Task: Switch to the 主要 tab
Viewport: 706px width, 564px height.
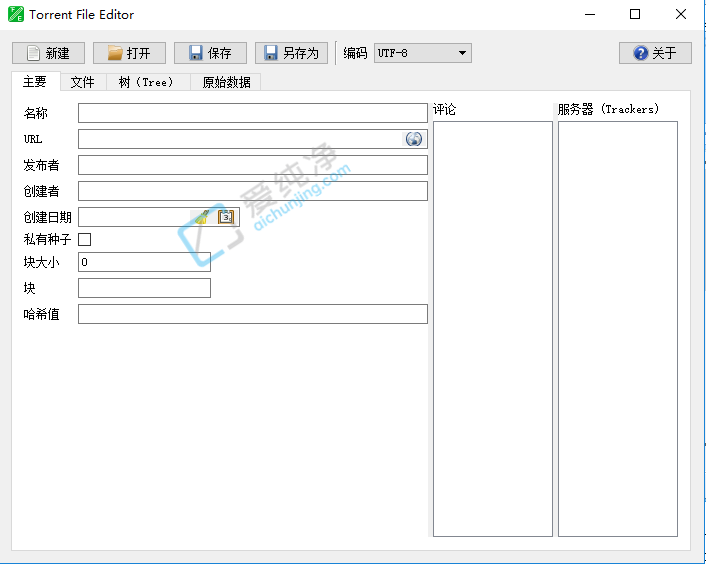Action: [x=35, y=81]
